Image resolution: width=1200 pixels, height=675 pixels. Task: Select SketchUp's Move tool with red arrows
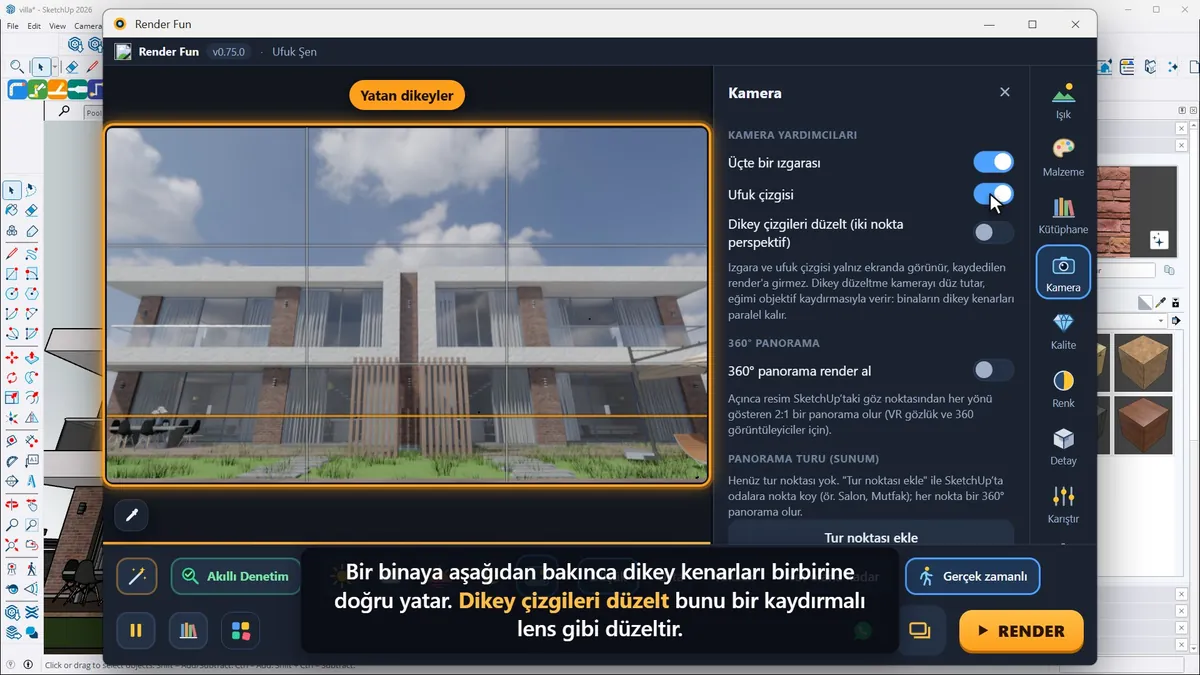tap(11, 357)
